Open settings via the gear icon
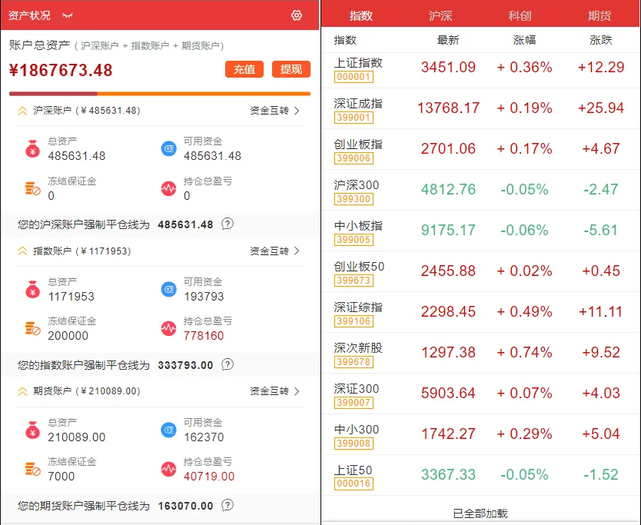The height and width of the screenshot is (525, 641). coord(296,15)
